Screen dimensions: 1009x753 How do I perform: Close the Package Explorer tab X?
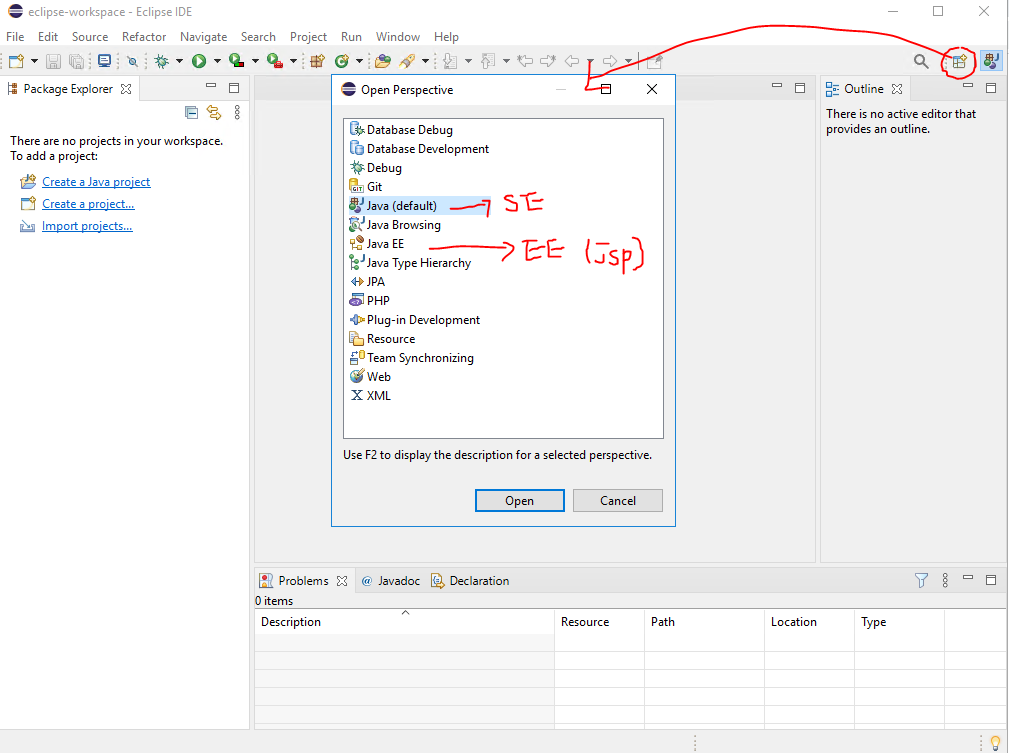pyautogui.click(x=126, y=89)
